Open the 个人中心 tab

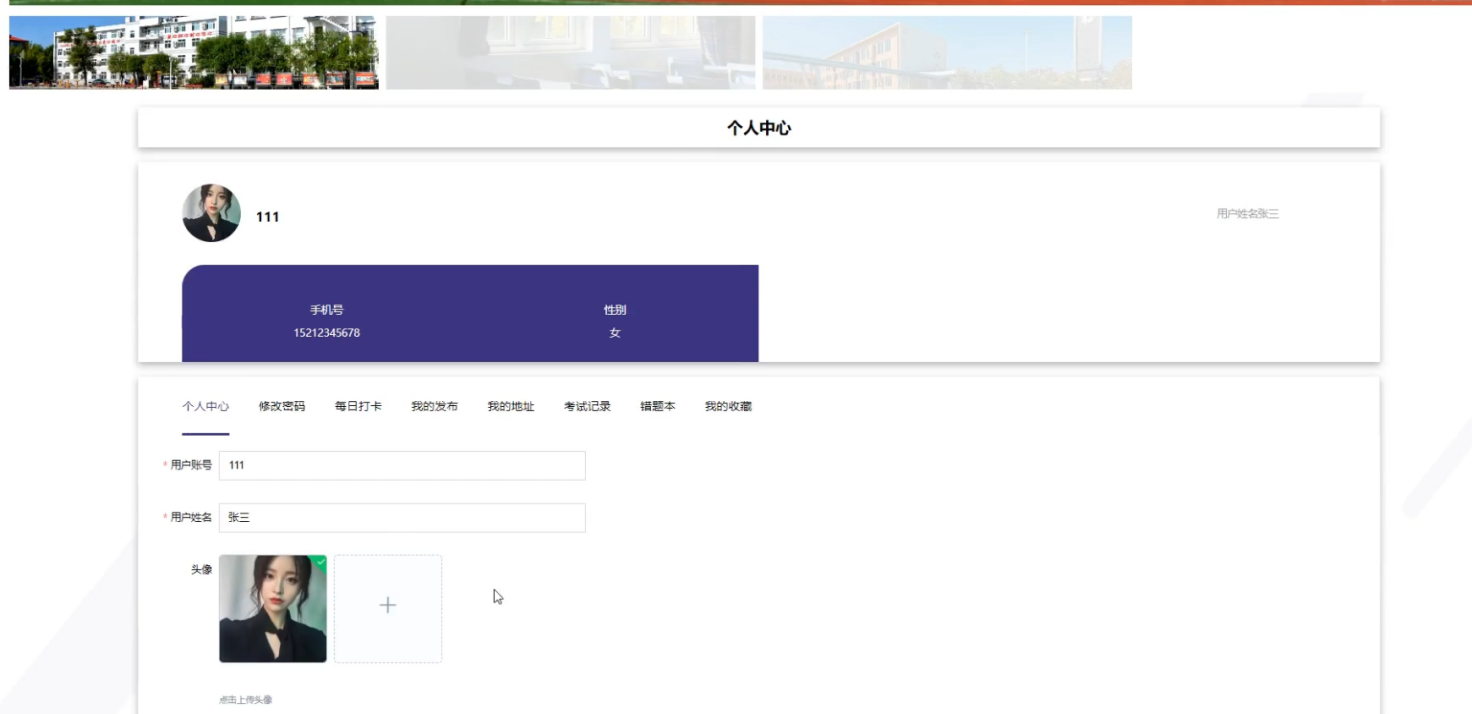(x=205, y=407)
